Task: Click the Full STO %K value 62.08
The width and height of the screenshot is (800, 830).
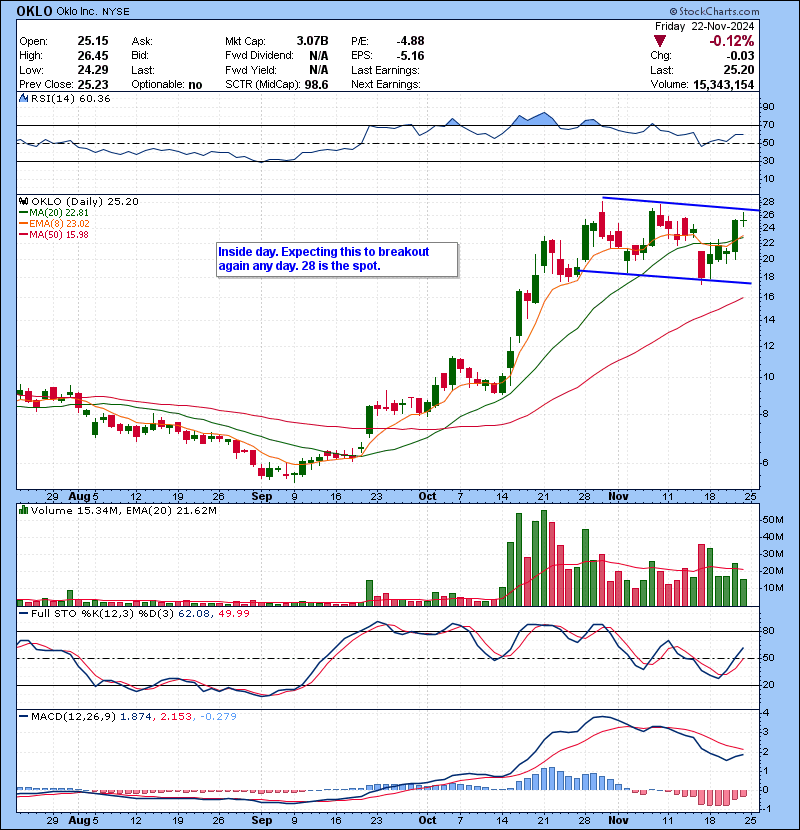Action: (194, 614)
